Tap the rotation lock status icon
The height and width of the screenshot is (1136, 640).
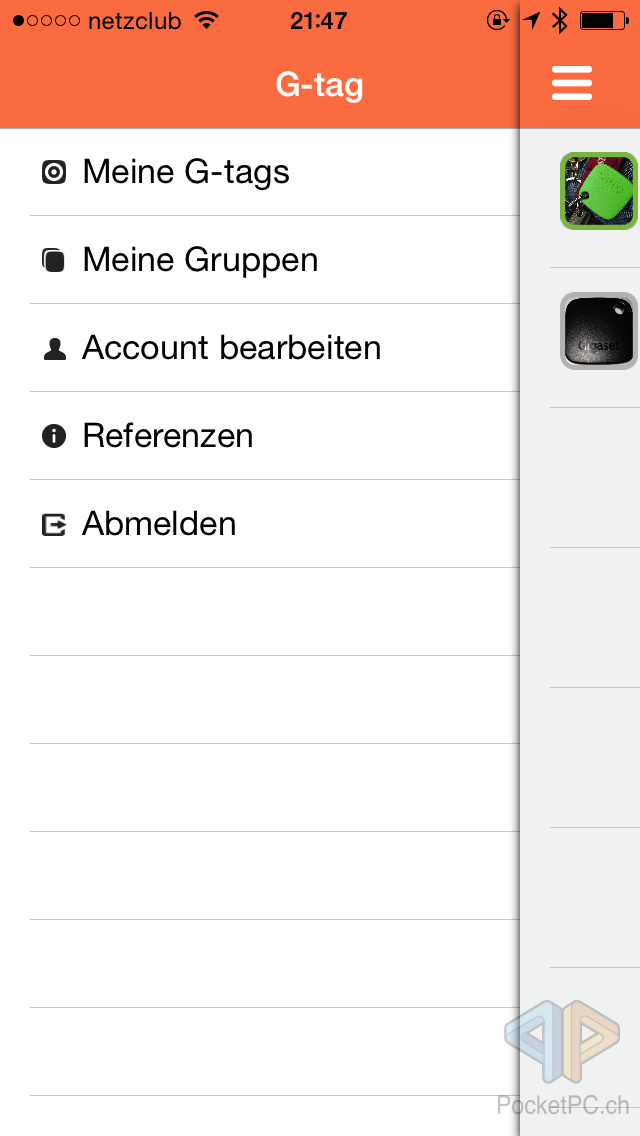[497, 20]
